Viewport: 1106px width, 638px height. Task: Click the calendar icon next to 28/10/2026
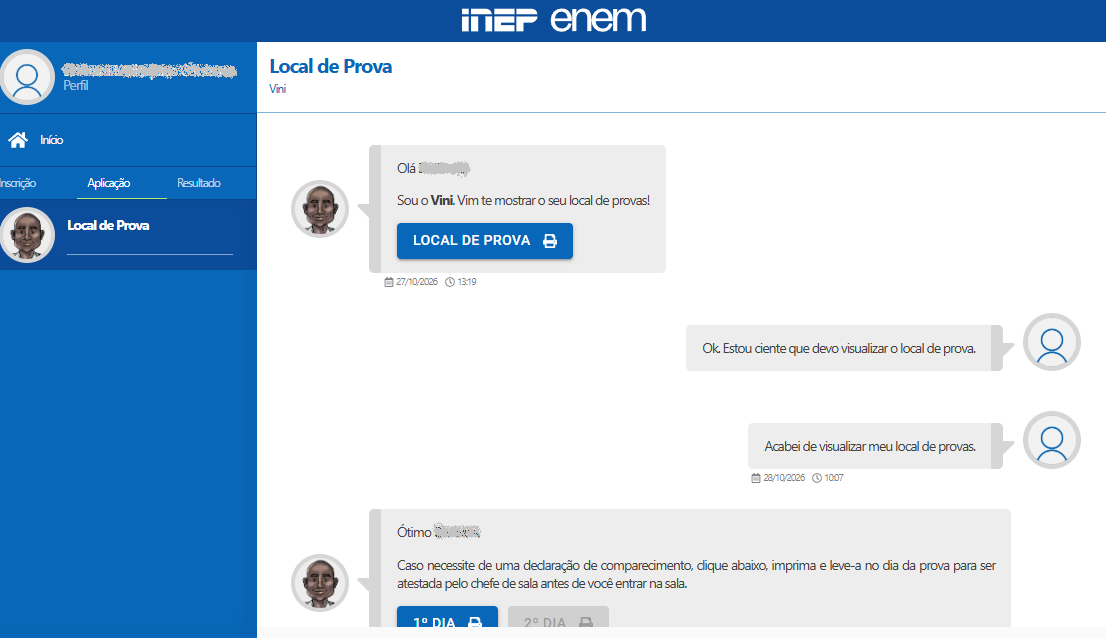point(756,478)
